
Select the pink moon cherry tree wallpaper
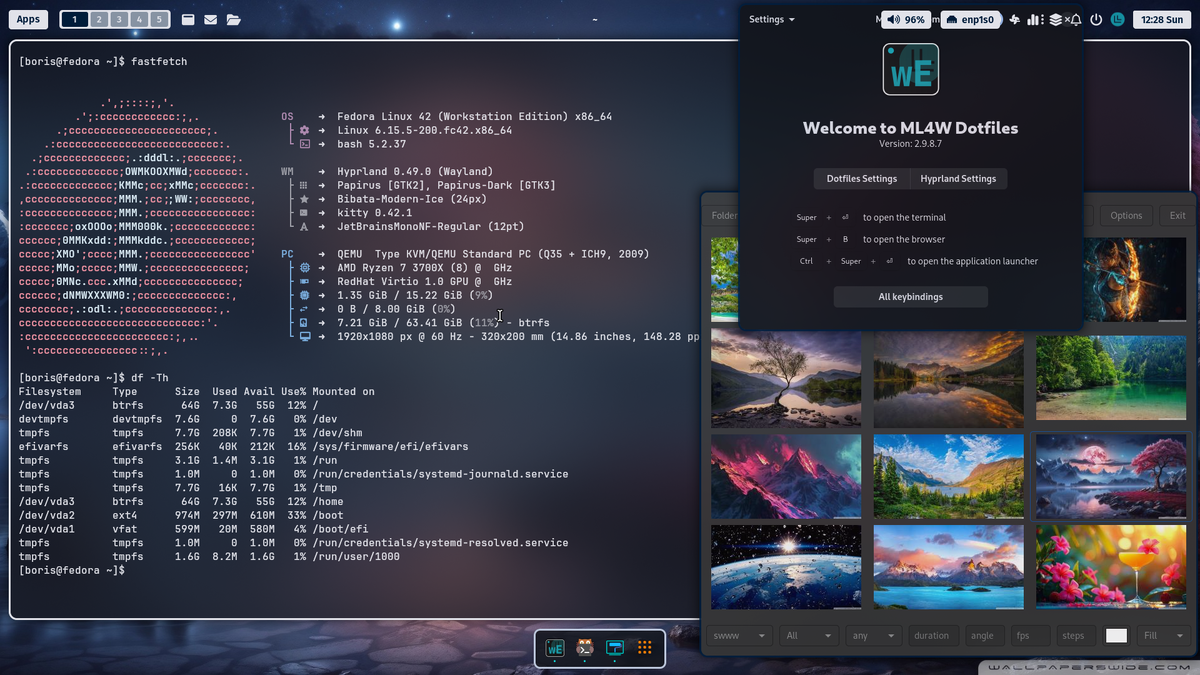1111,475
